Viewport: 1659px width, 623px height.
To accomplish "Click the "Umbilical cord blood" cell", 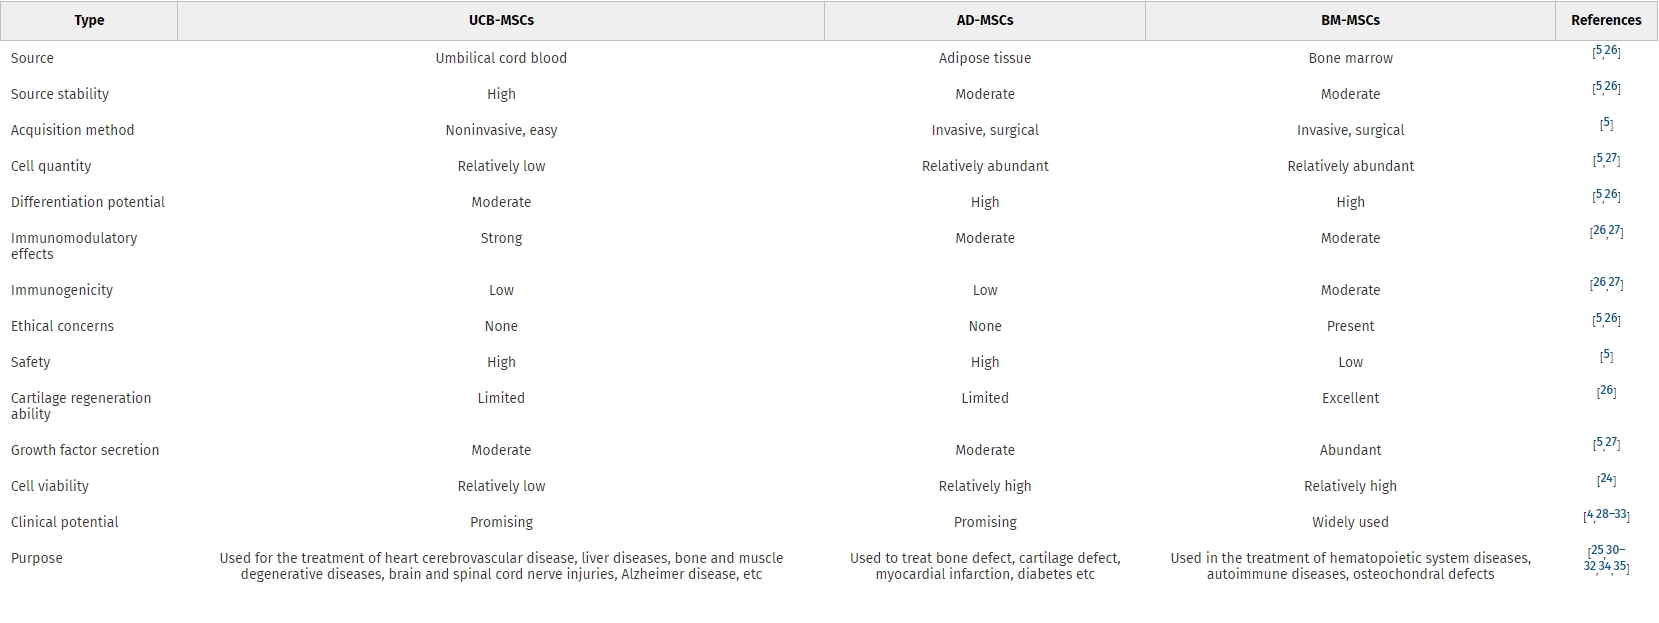I will [x=501, y=58].
